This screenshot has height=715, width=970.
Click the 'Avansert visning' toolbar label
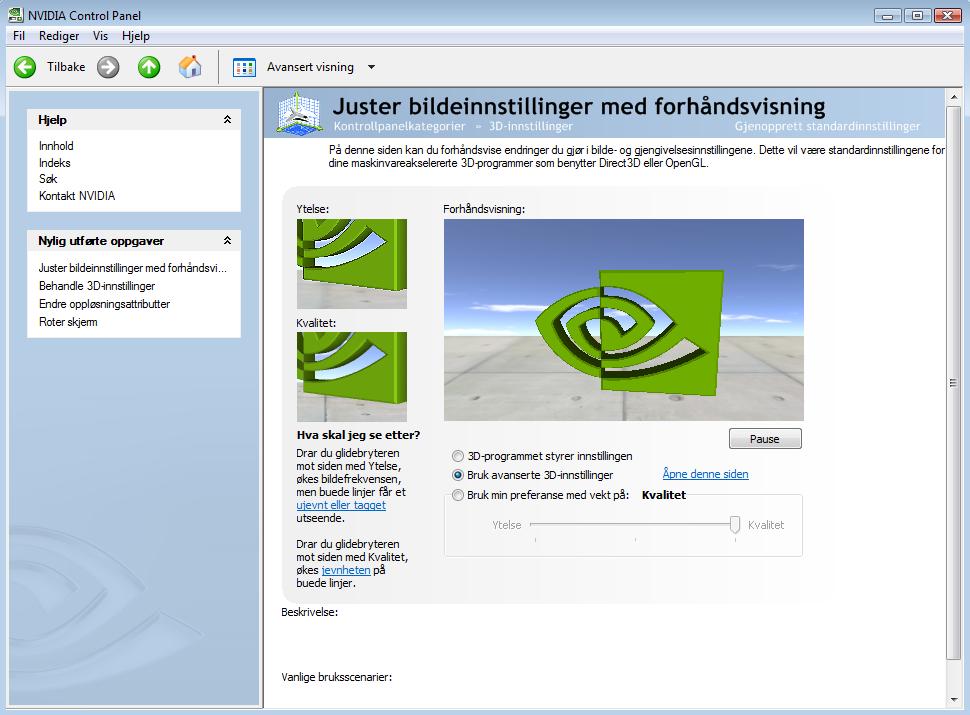(x=311, y=67)
